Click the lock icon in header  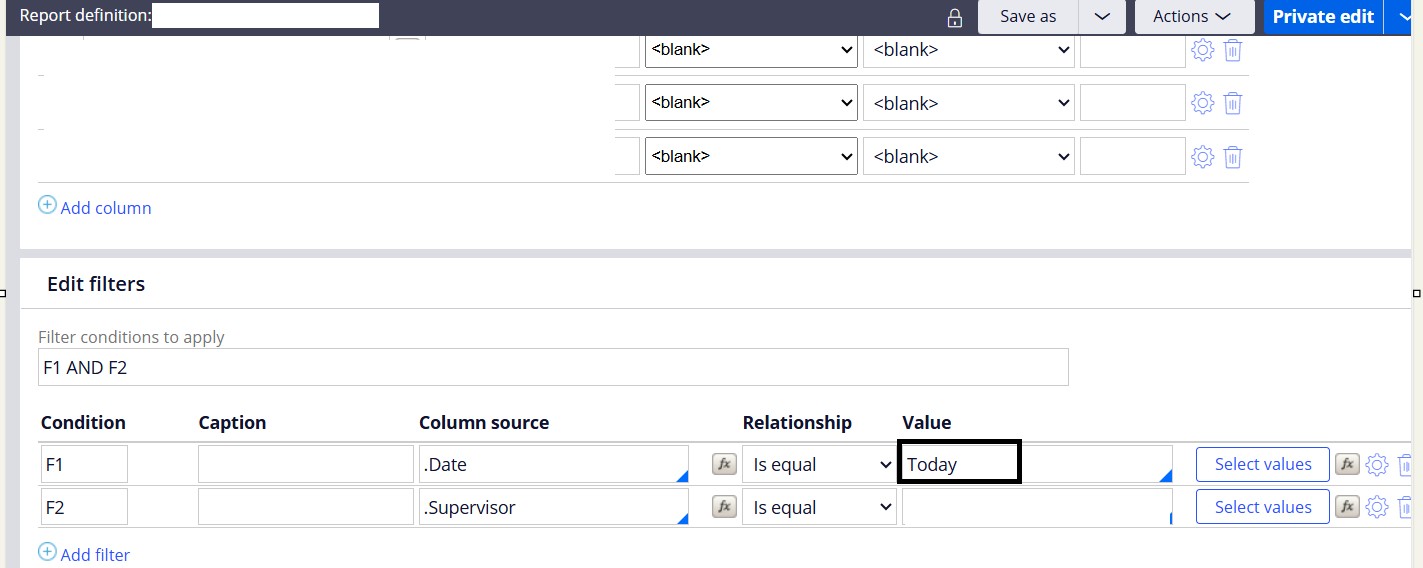point(955,18)
